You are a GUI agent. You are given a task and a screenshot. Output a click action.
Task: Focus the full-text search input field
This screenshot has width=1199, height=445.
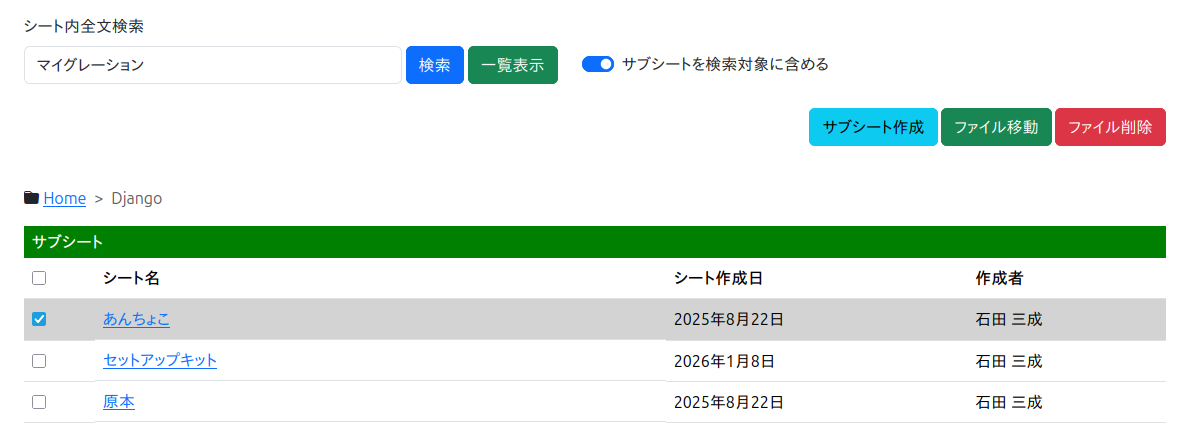click(212, 65)
